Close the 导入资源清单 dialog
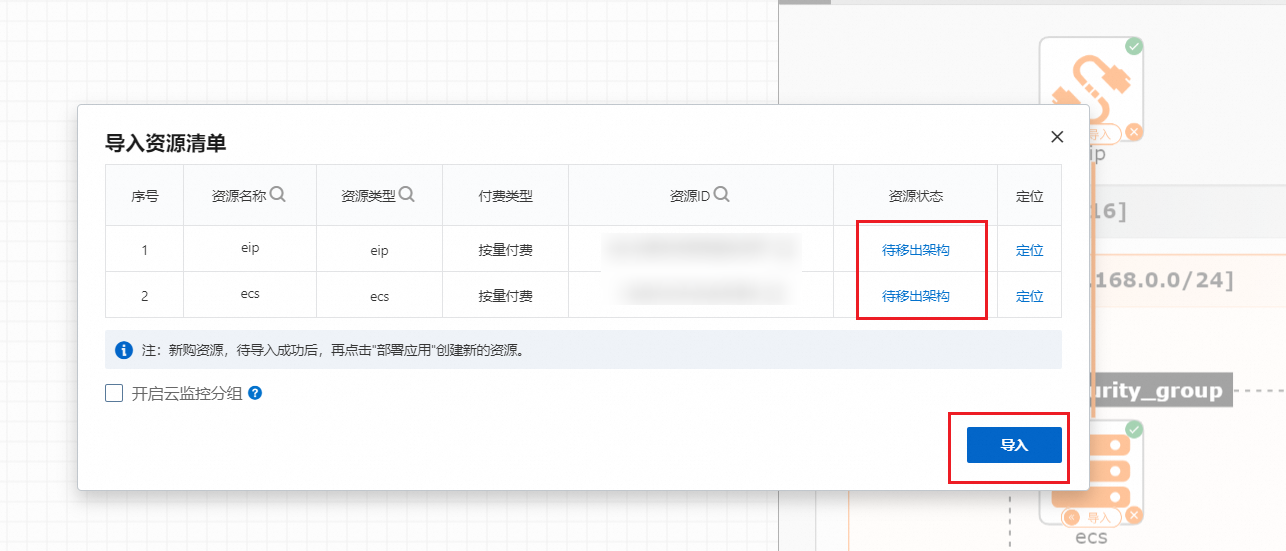Viewport: 1286px width, 551px height. pos(1057,137)
